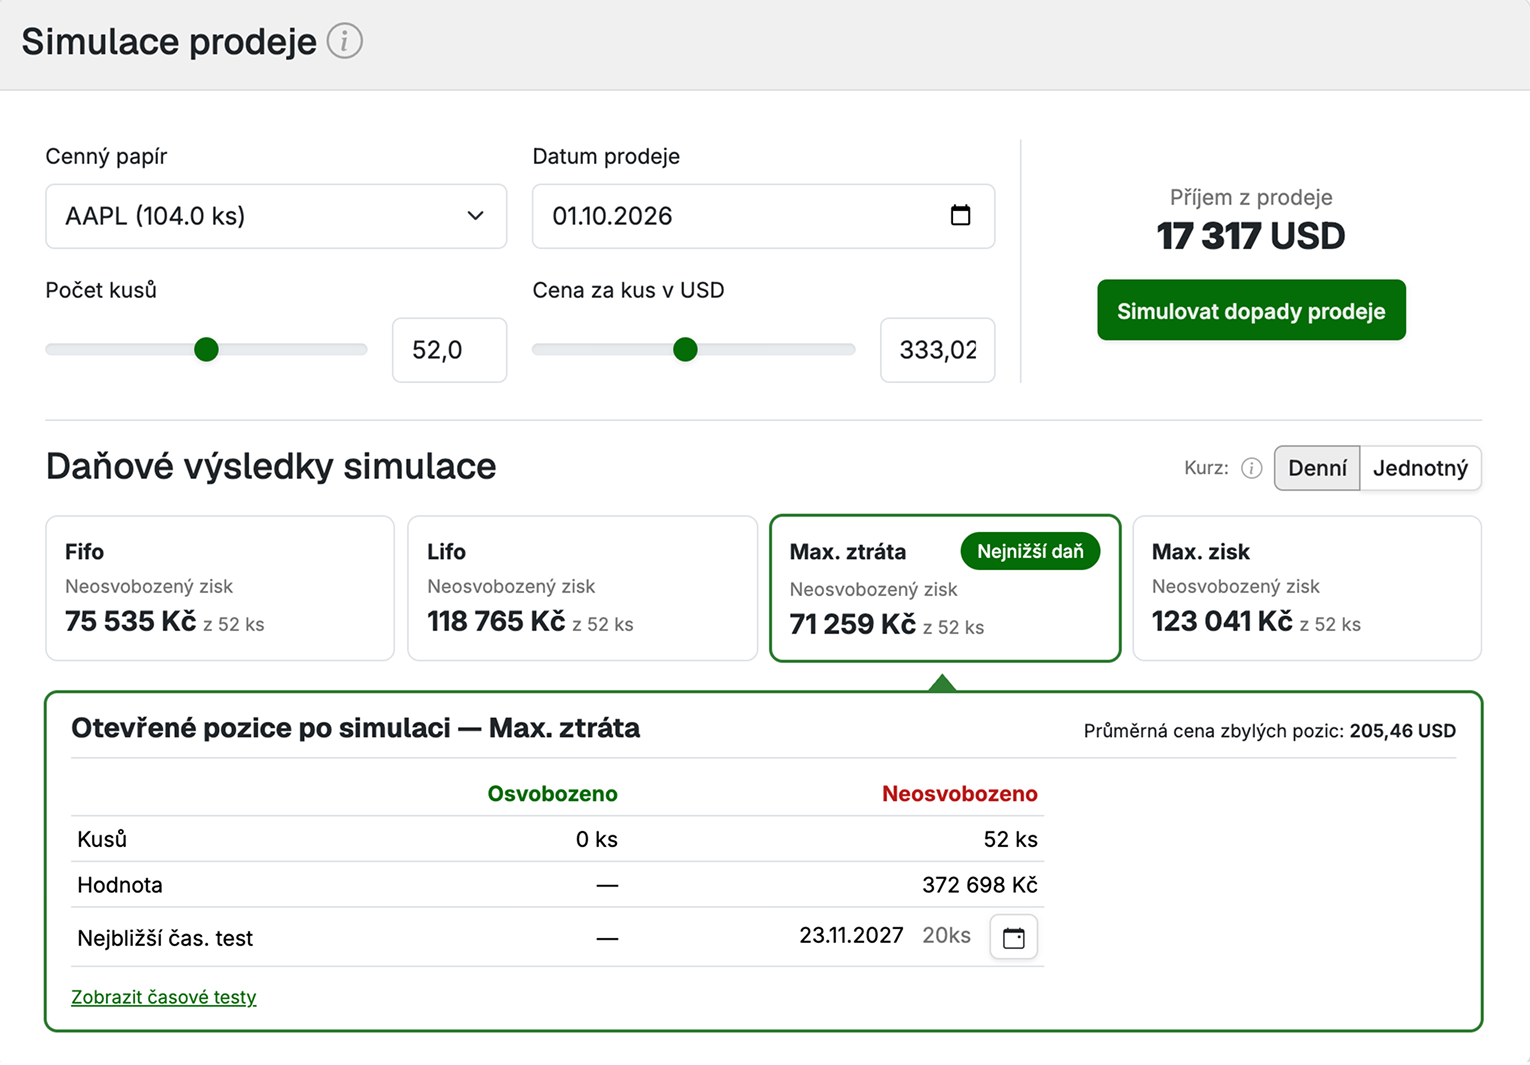Viewport: 1530px width, 1065px height.
Task: Switch exchange rate to Jednotný
Action: tap(1420, 468)
